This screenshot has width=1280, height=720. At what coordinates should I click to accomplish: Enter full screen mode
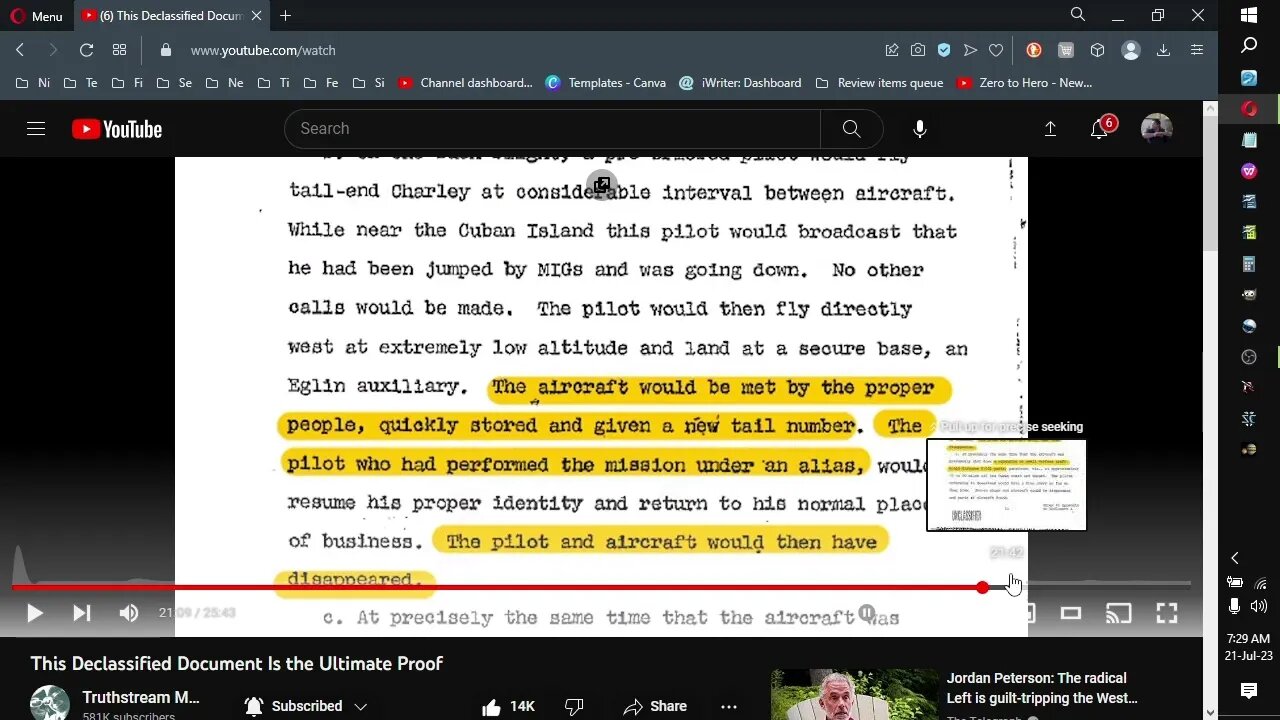(x=1166, y=613)
